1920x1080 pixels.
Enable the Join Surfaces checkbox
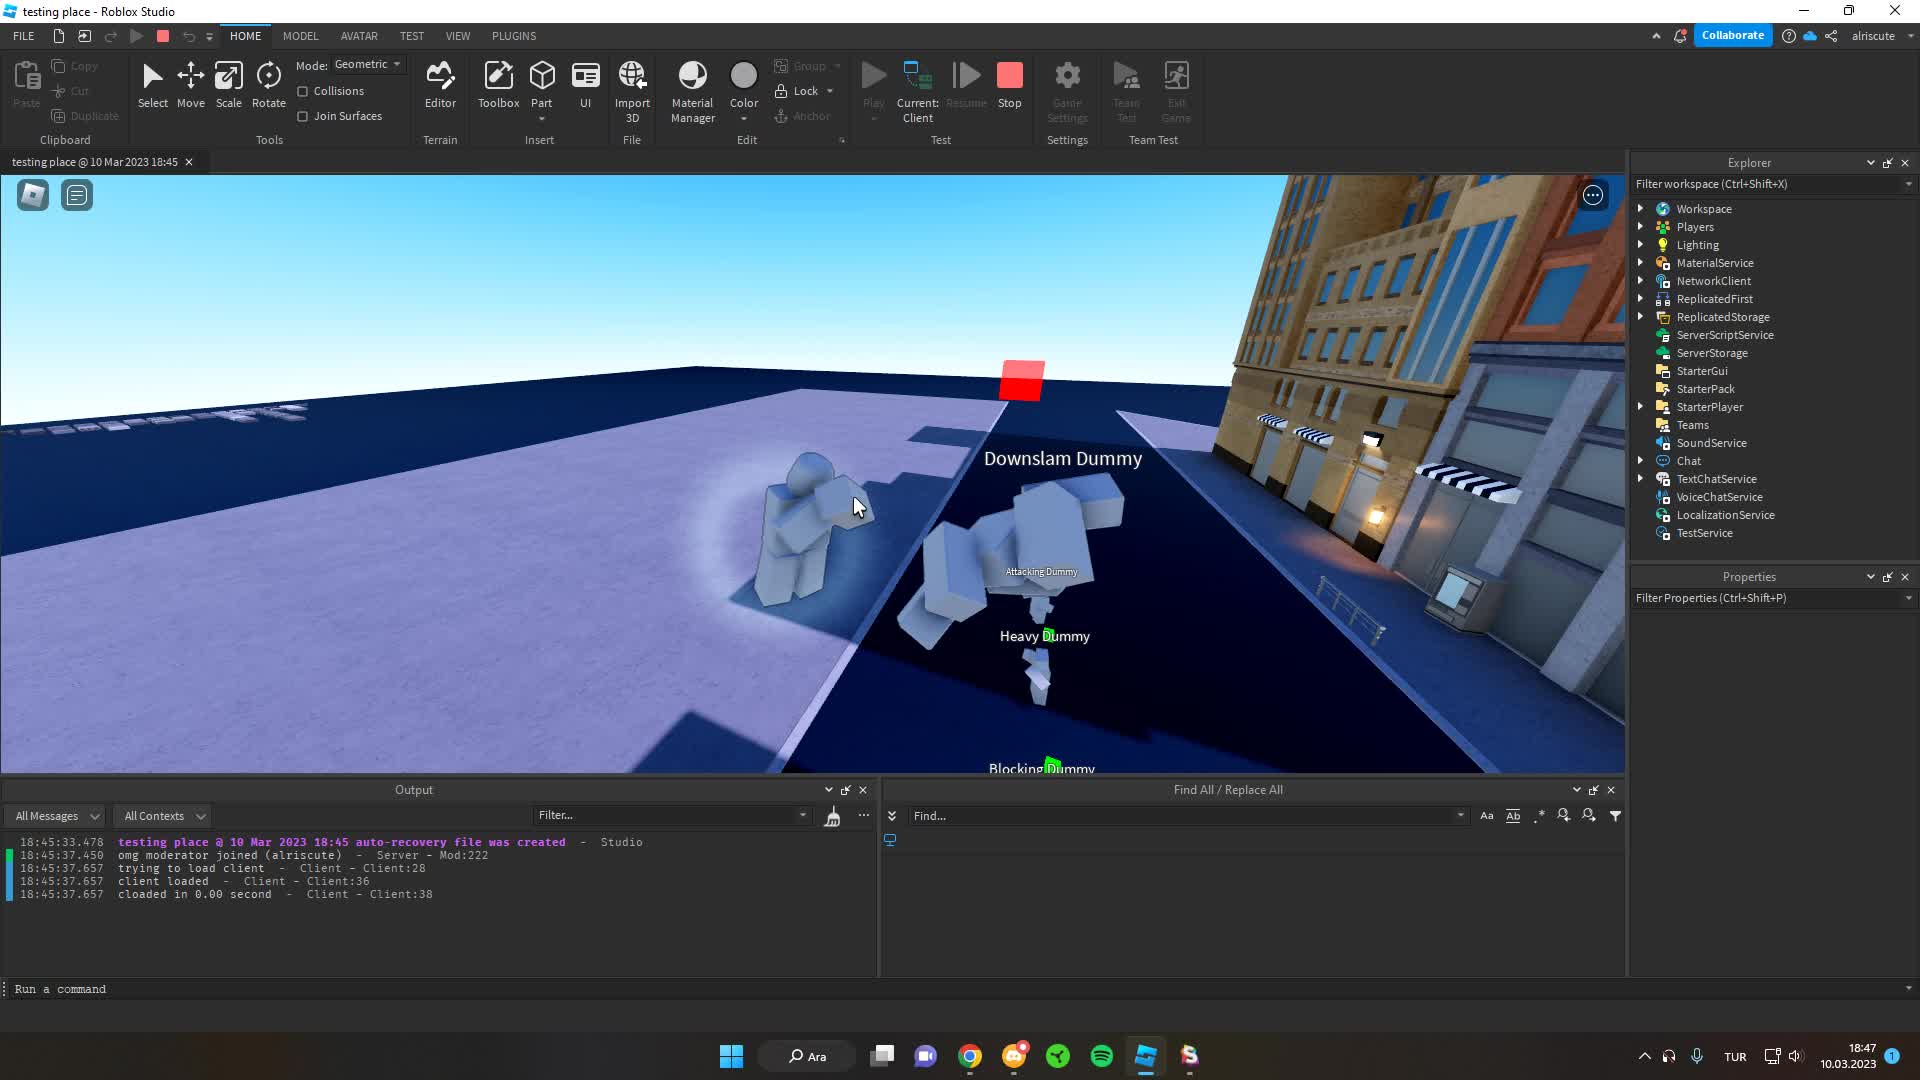click(303, 116)
